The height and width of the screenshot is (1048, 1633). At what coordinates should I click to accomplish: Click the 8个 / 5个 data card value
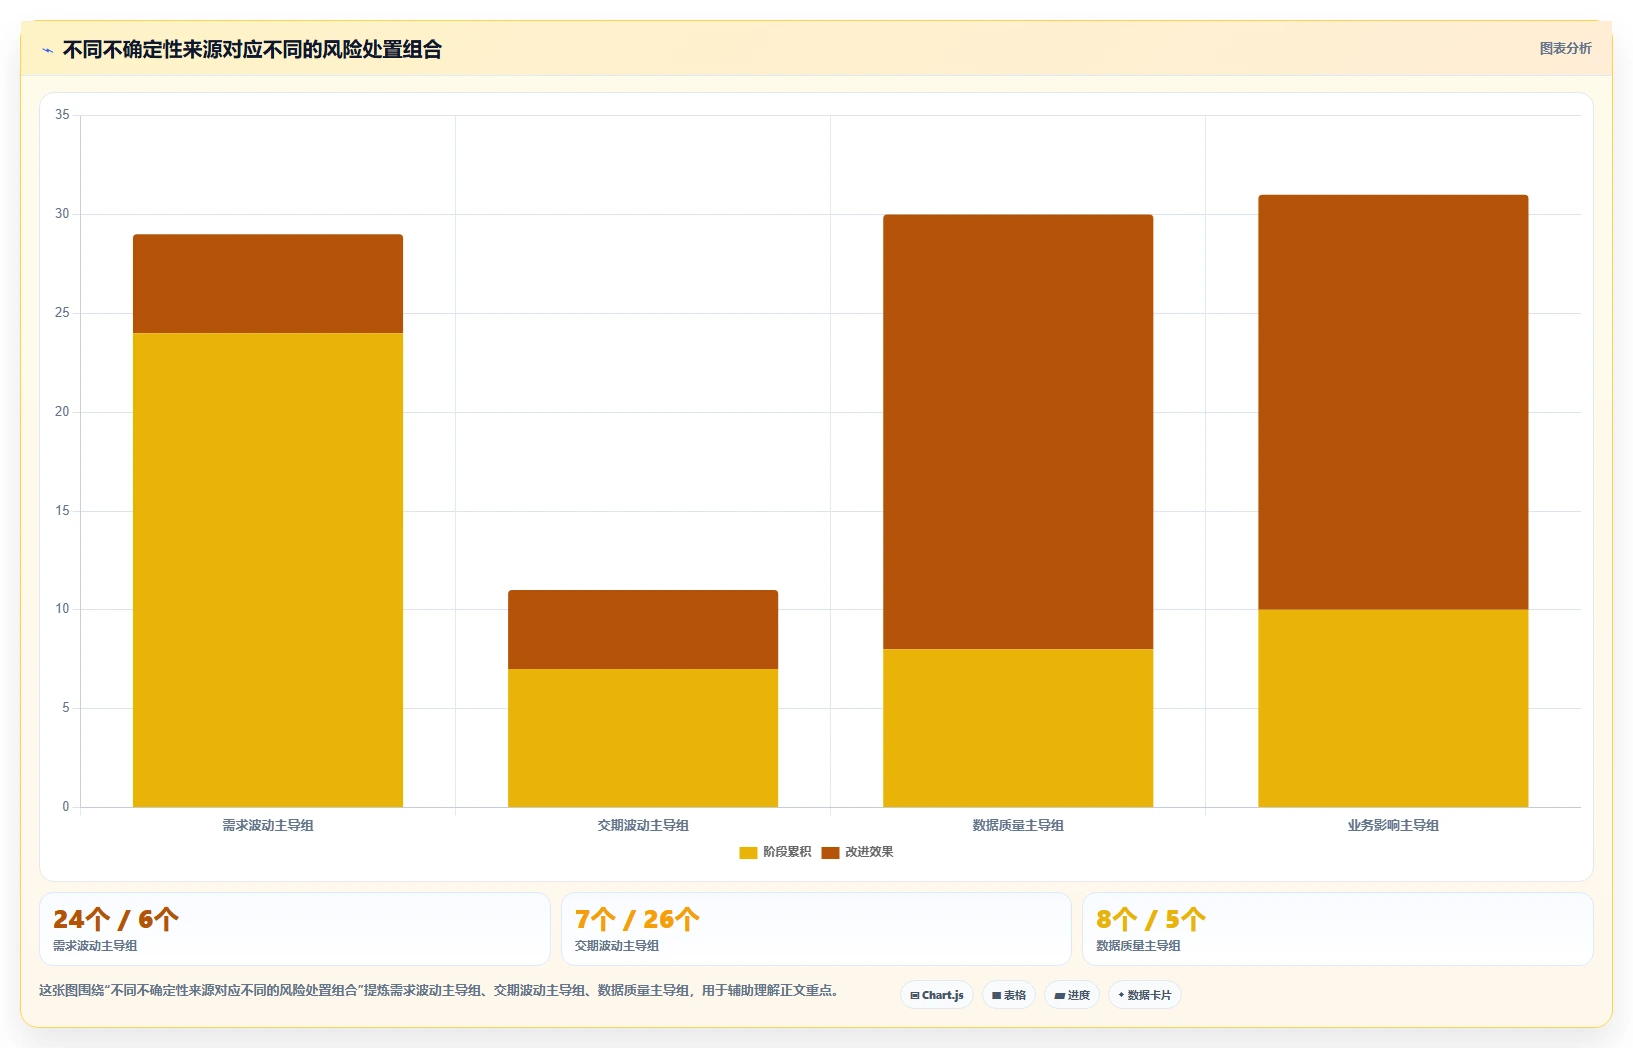point(1151,919)
